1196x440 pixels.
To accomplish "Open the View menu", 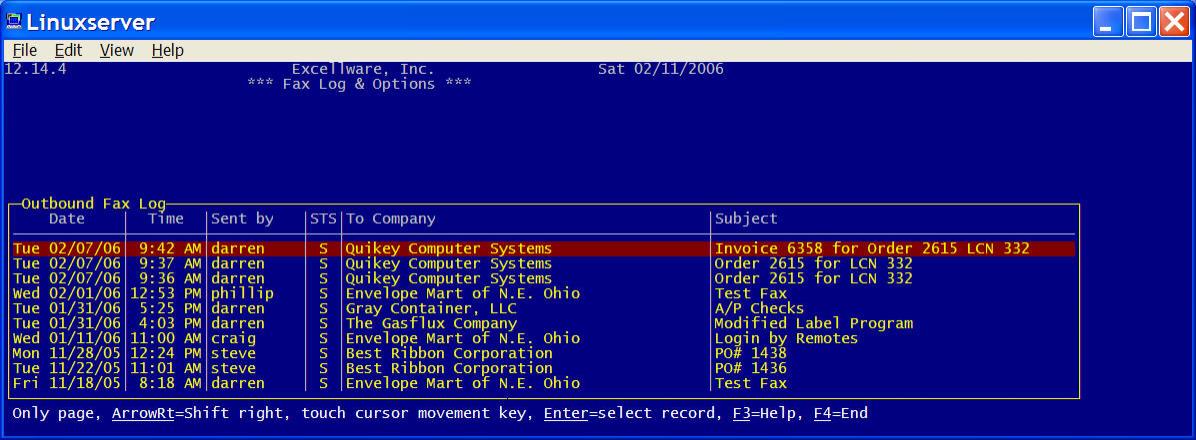I will tap(116, 50).
